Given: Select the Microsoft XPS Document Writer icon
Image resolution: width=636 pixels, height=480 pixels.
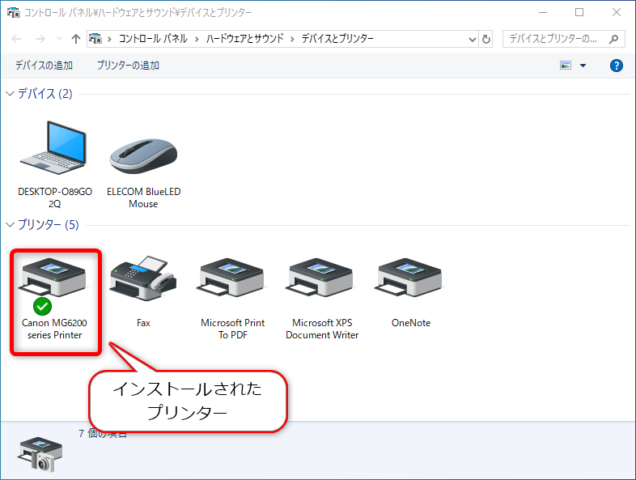Looking at the screenshot, I should [321, 278].
